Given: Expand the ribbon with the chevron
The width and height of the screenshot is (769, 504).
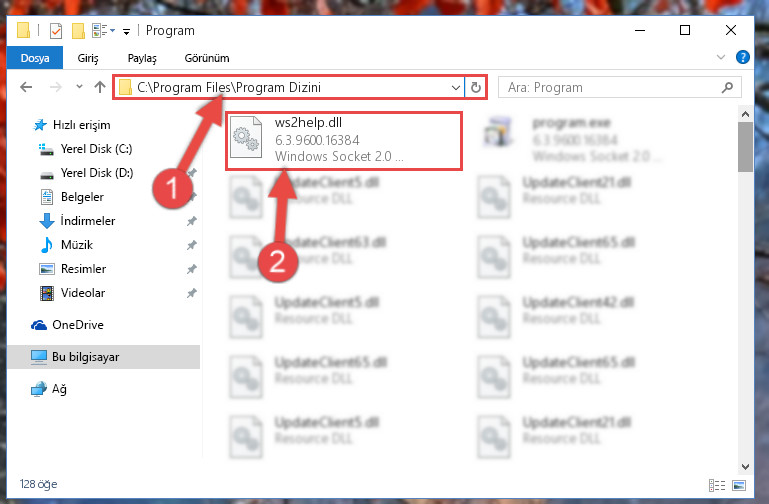Looking at the screenshot, I should click(720, 57).
